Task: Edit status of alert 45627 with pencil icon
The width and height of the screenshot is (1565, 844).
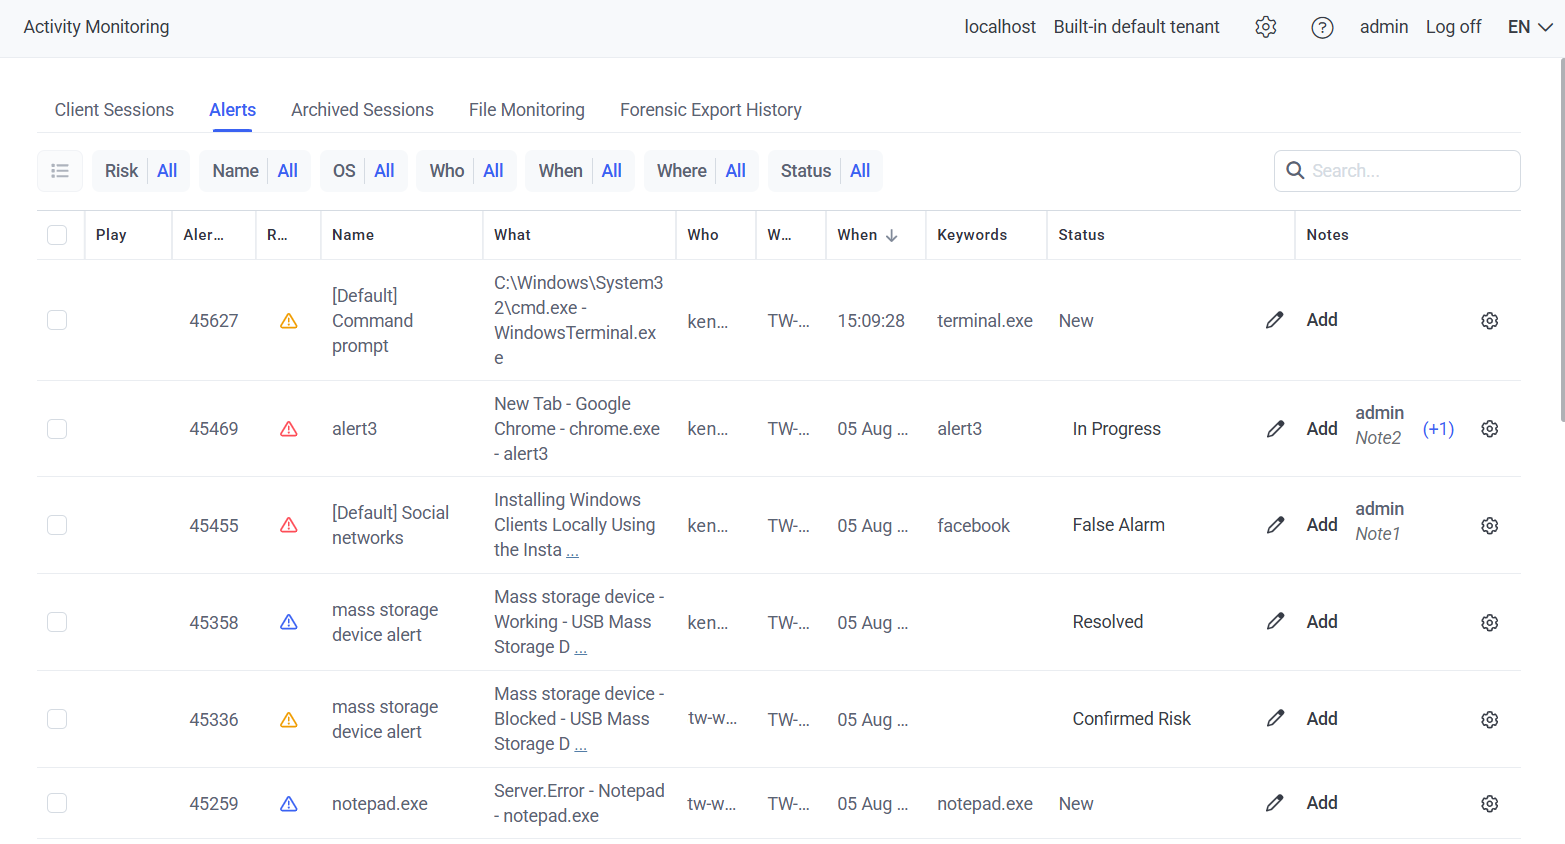Action: tap(1274, 320)
